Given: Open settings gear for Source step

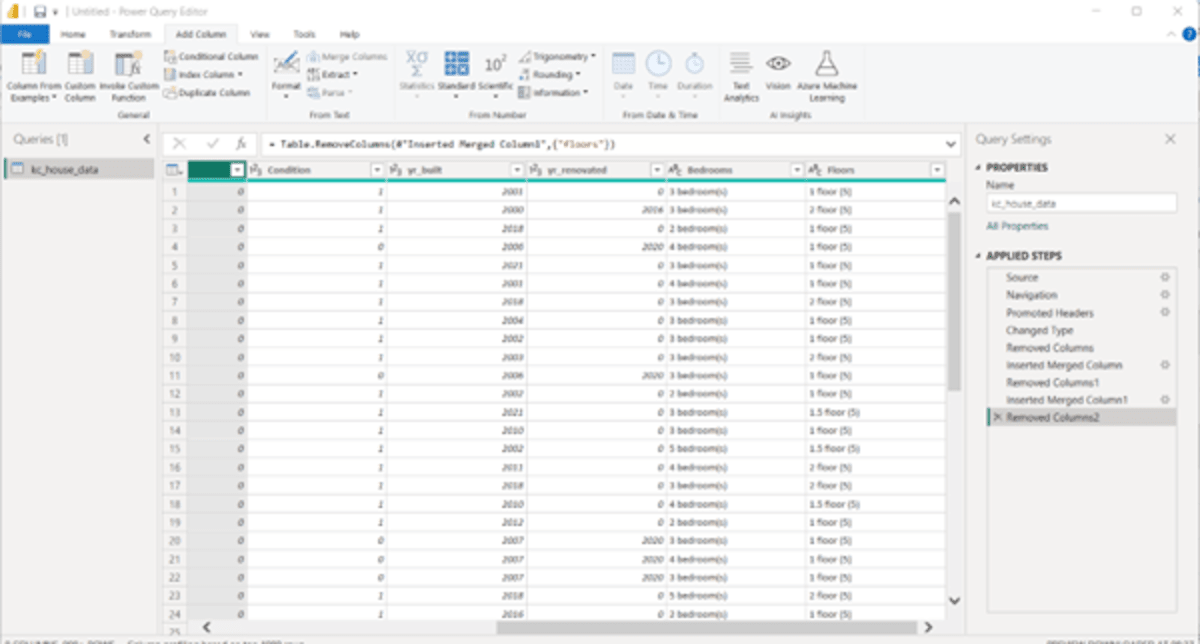Looking at the screenshot, I should pos(1164,277).
